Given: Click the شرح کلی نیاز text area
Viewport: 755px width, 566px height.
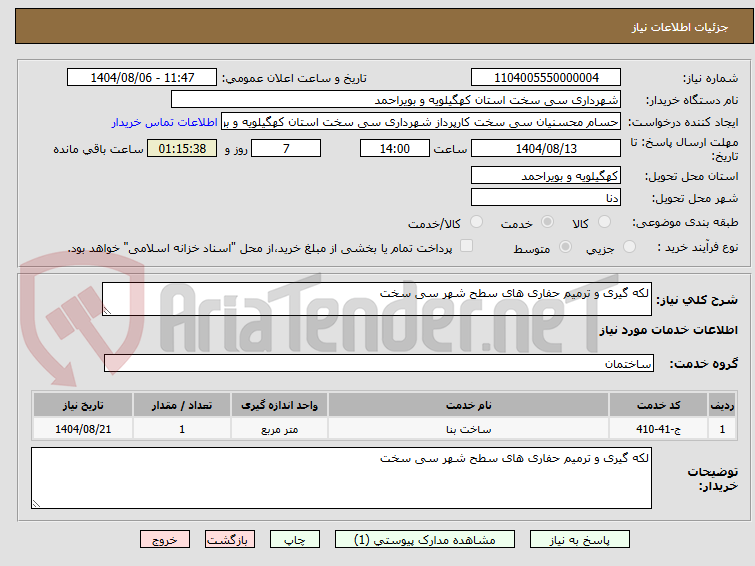Looking at the screenshot, I should click(x=377, y=299).
